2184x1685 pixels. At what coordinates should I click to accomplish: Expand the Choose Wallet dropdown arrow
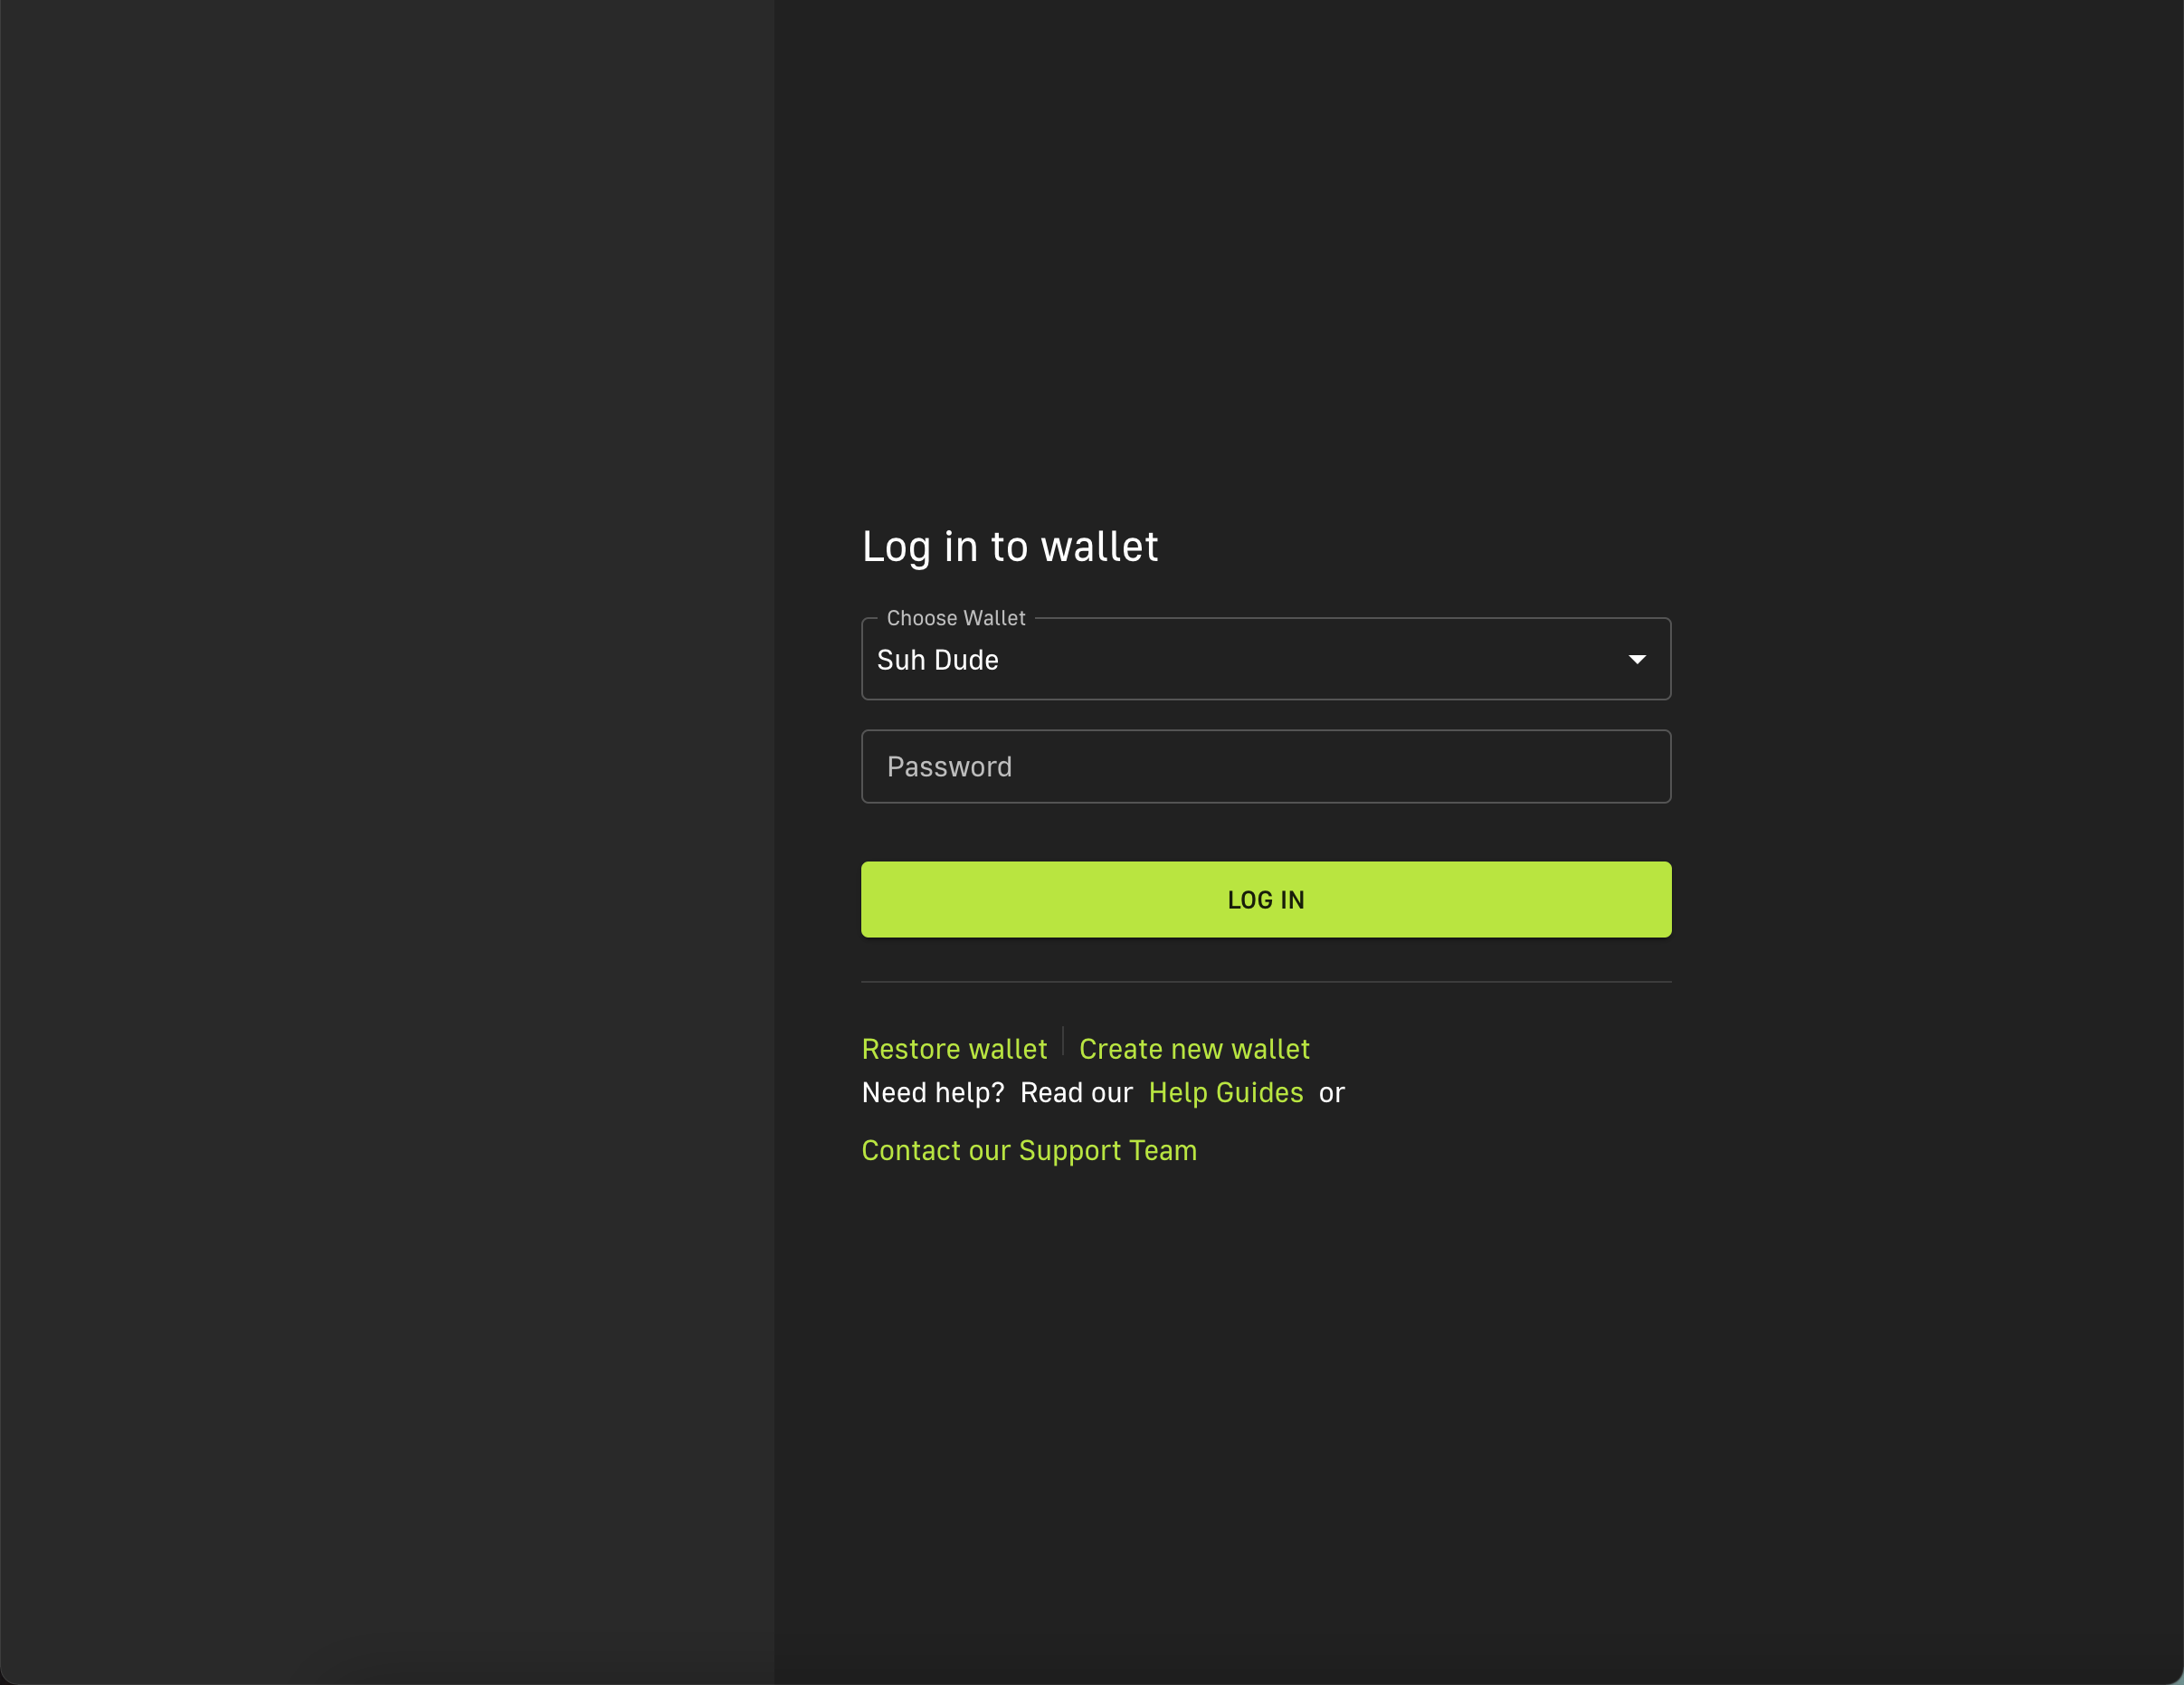[x=1637, y=659]
